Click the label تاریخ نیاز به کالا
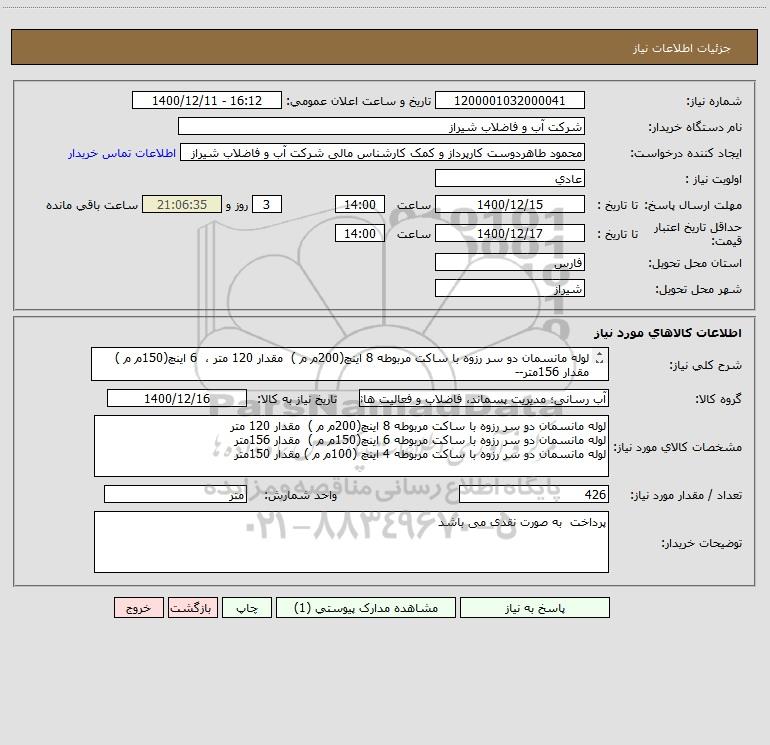 (297, 399)
